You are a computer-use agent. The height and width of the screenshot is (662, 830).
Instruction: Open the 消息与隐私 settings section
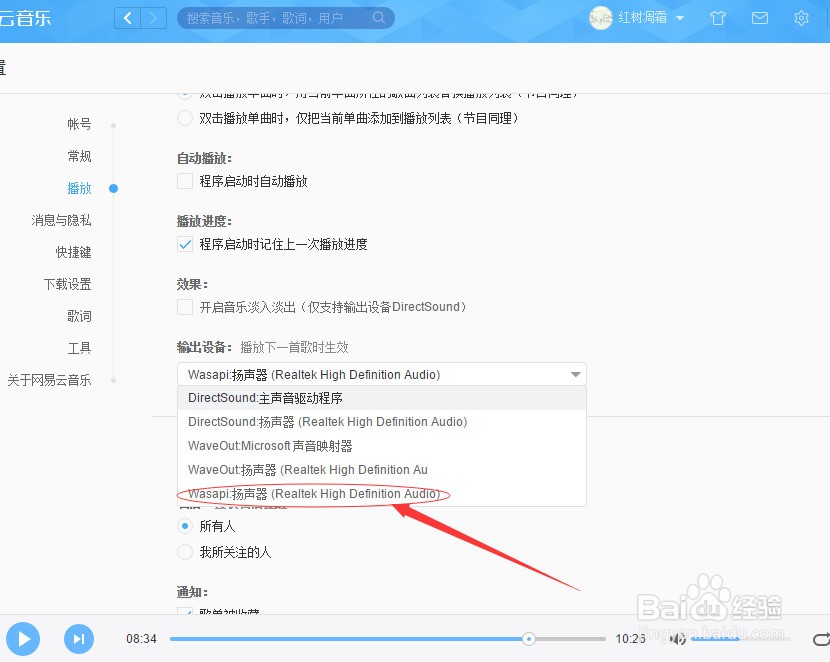point(61,220)
